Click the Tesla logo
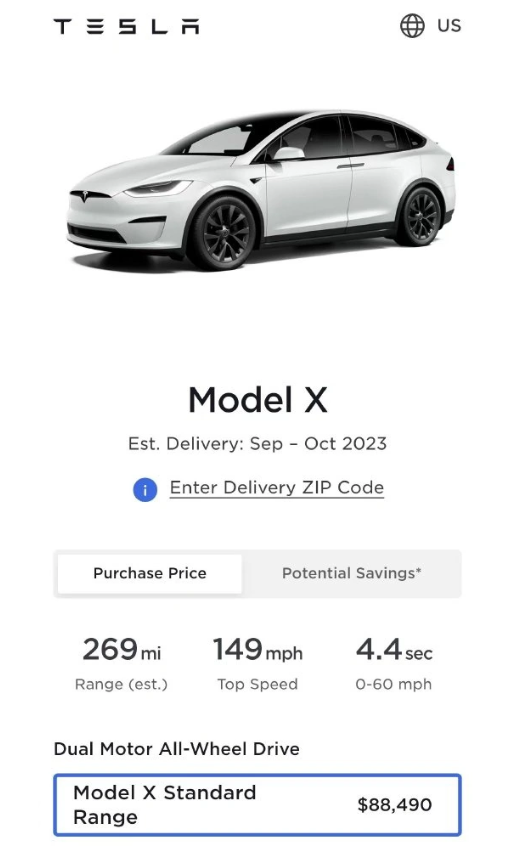516x850 pixels. pyautogui.click(x=126, y=26)
